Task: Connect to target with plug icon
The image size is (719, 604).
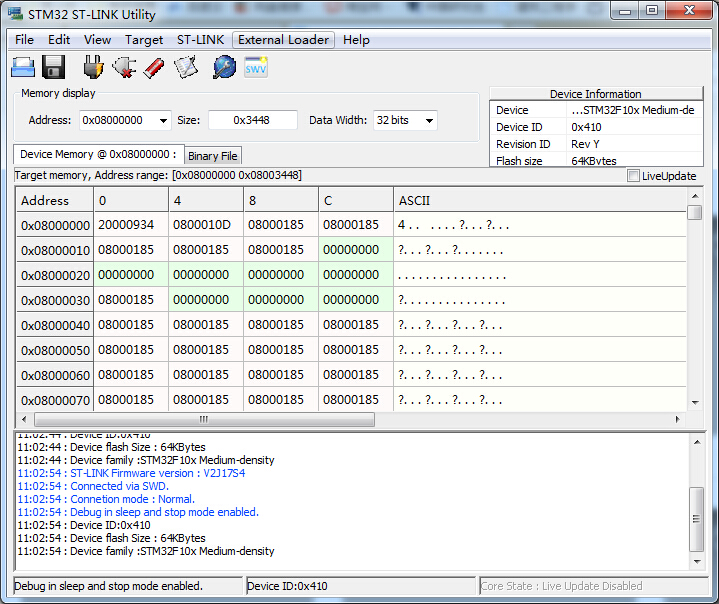Action: pos(93,67)
